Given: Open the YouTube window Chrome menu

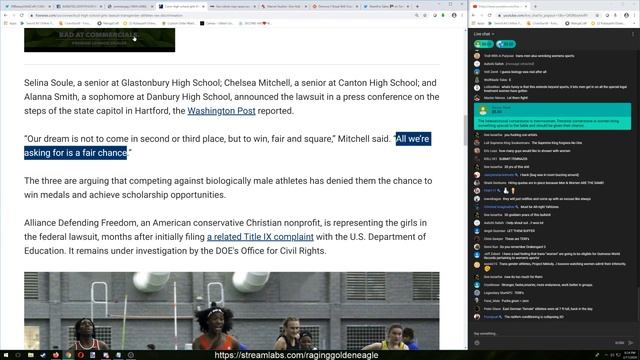Looking at the screenshot, I should (x=635, y=15).
